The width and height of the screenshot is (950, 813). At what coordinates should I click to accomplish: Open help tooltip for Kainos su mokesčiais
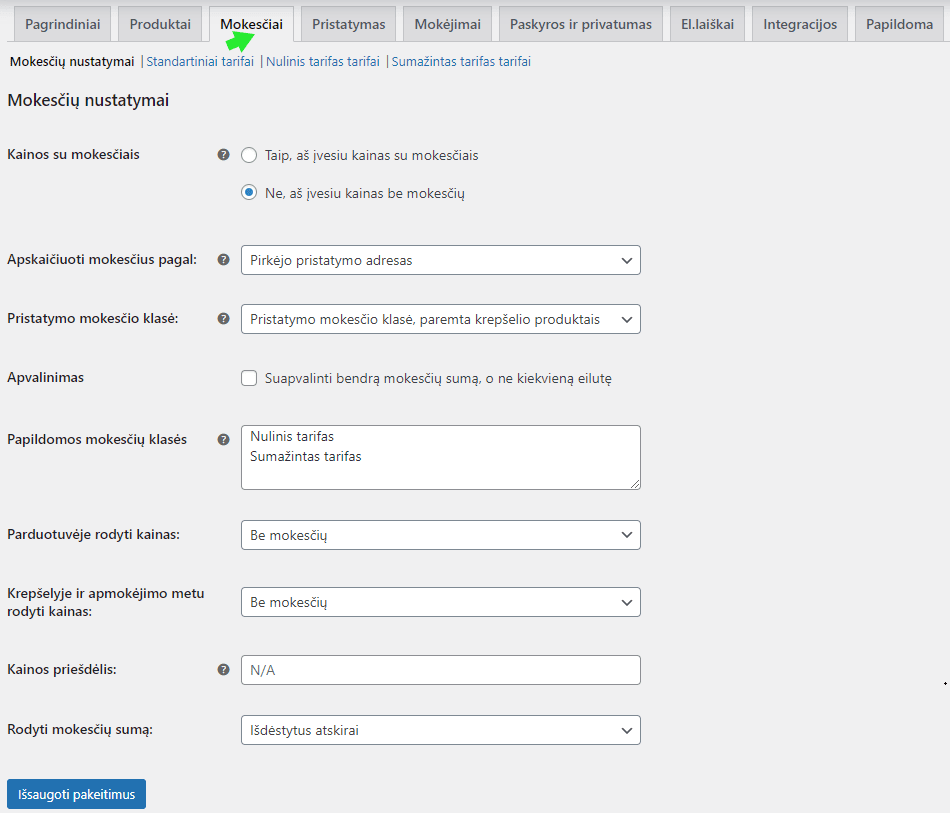point(224,154)
